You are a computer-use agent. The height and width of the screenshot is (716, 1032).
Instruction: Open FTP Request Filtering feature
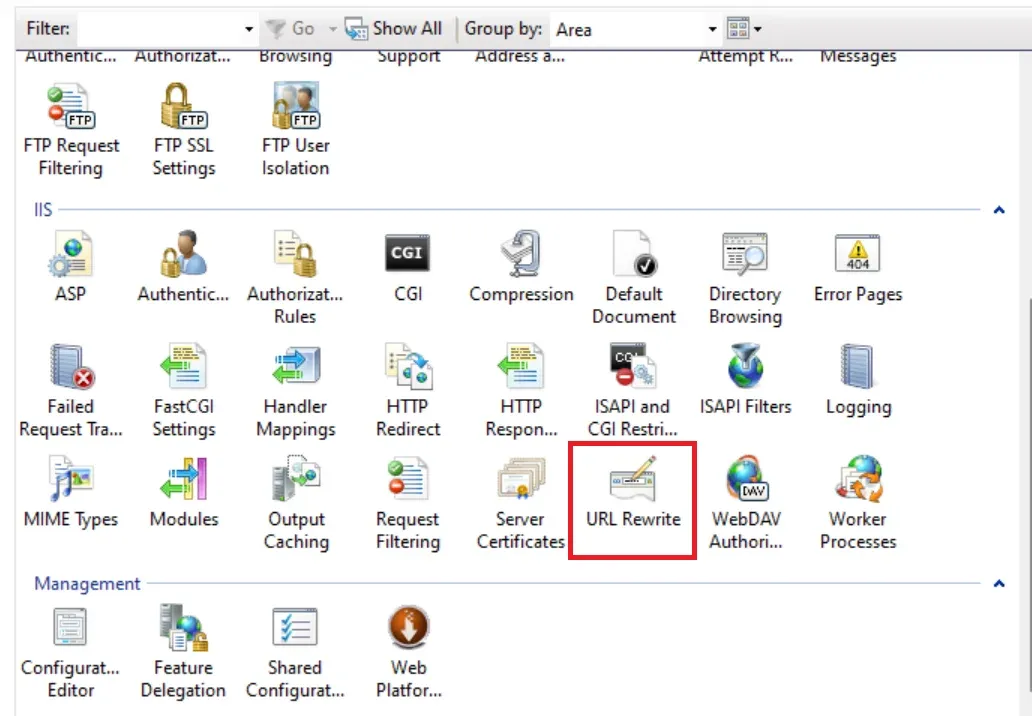pyautogui.click(x=71, y=130)
